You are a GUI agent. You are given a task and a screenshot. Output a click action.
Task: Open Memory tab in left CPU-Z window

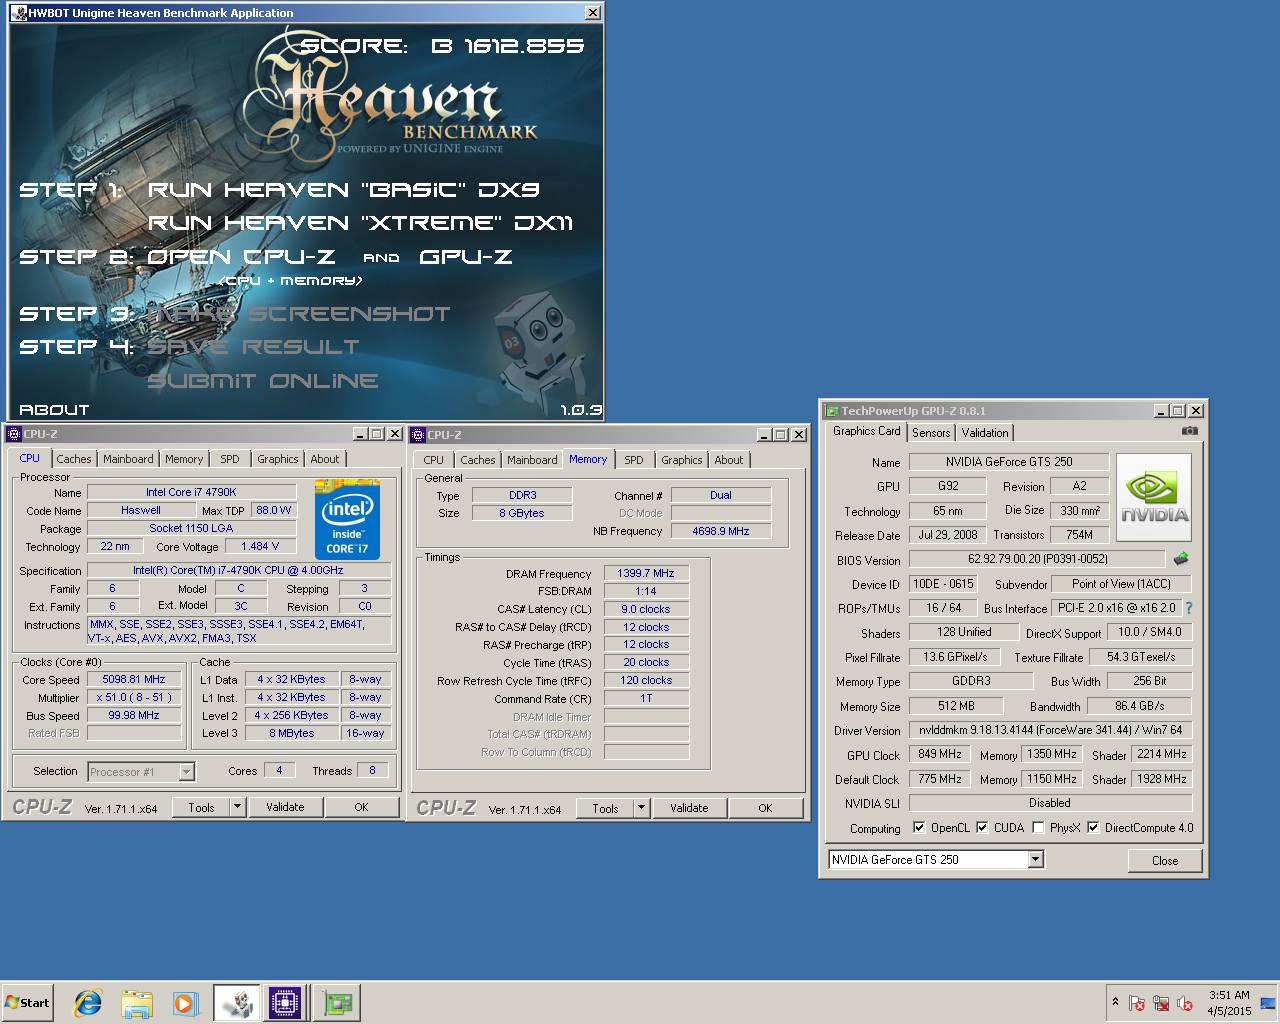click(x=184, y=459)
